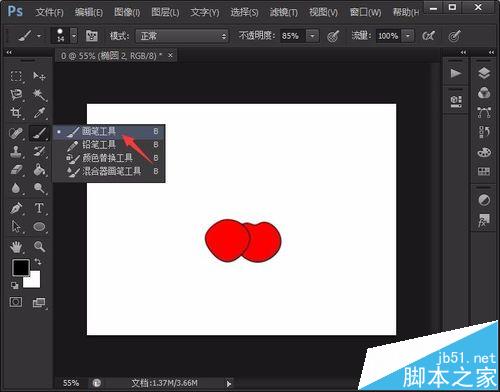This screenshot has width=500, height=392.
Task: Change the screen mode
Action: pyautogui.click(x=39, y=303)
